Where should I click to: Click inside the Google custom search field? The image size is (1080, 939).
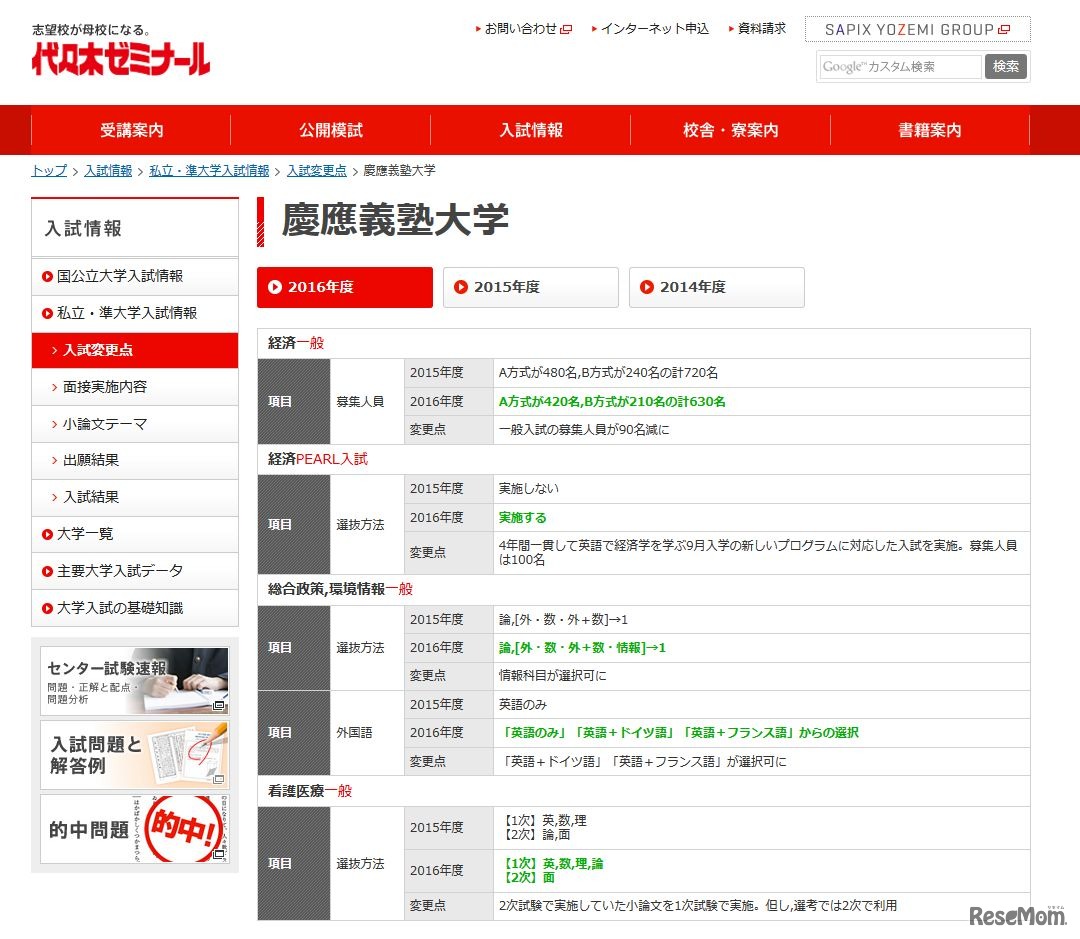point(898,67)
